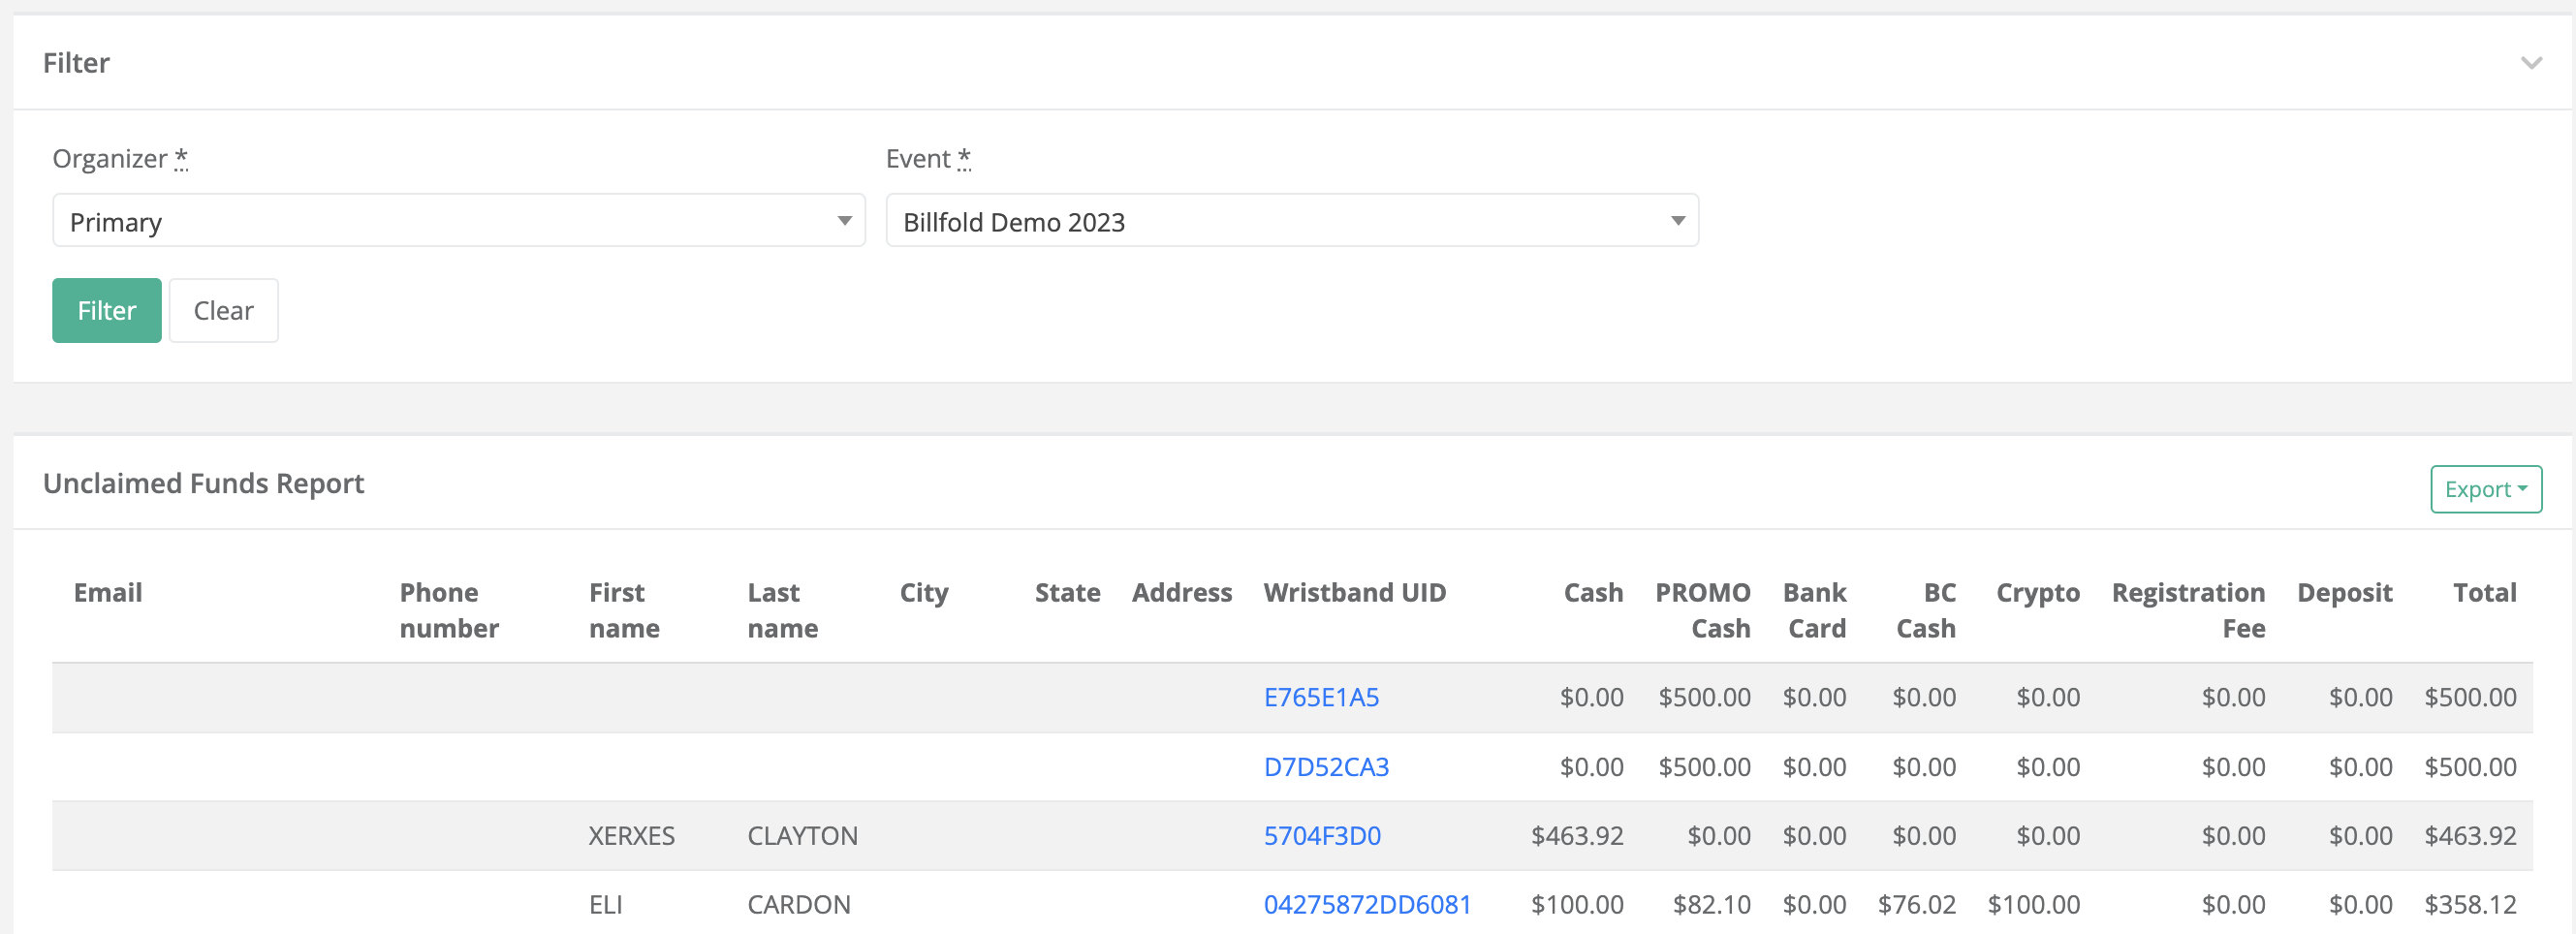Click the State column header
The height and width of the screenshot is (934, 2576).
coord(1067,593)
